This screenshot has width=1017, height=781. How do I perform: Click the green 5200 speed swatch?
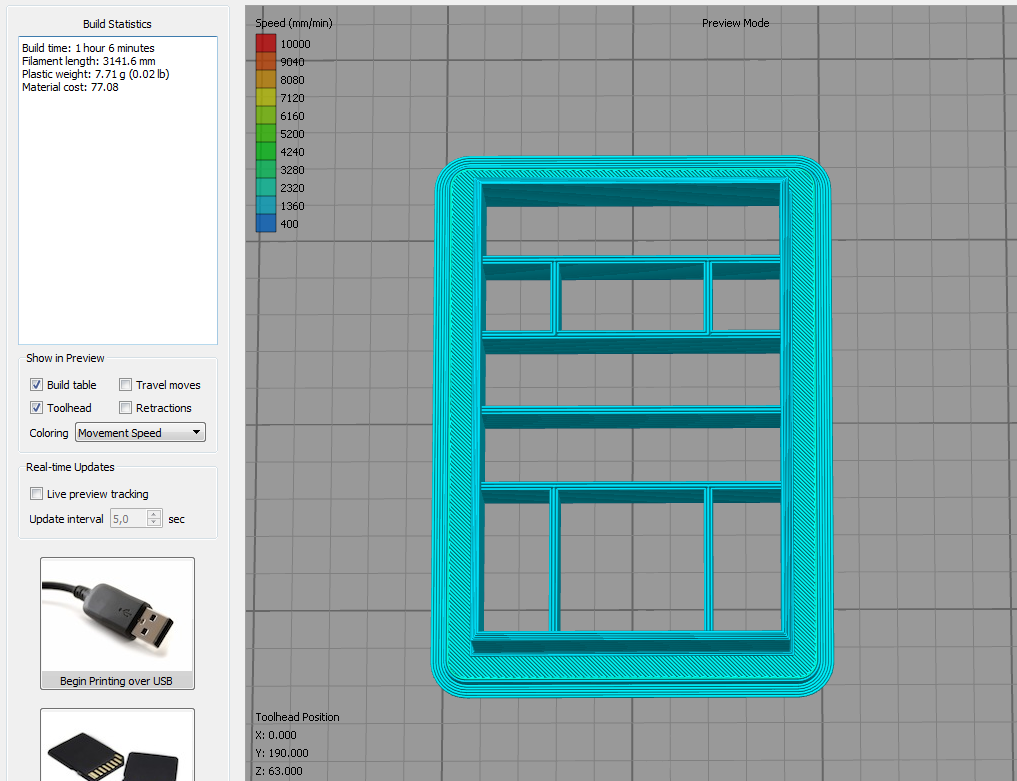(x=265, y=134)
